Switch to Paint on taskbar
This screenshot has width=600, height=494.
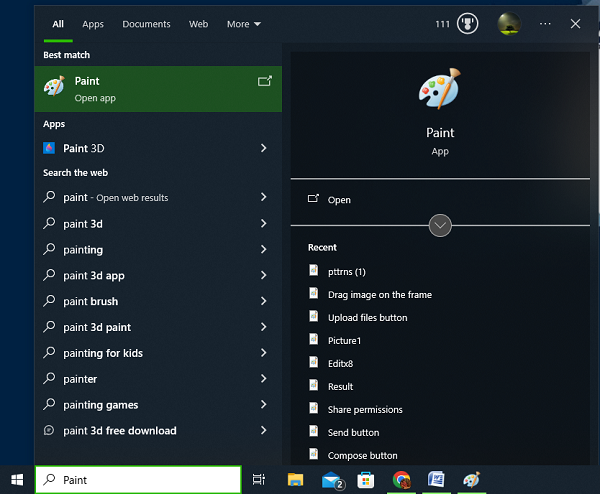click(471, 479)
